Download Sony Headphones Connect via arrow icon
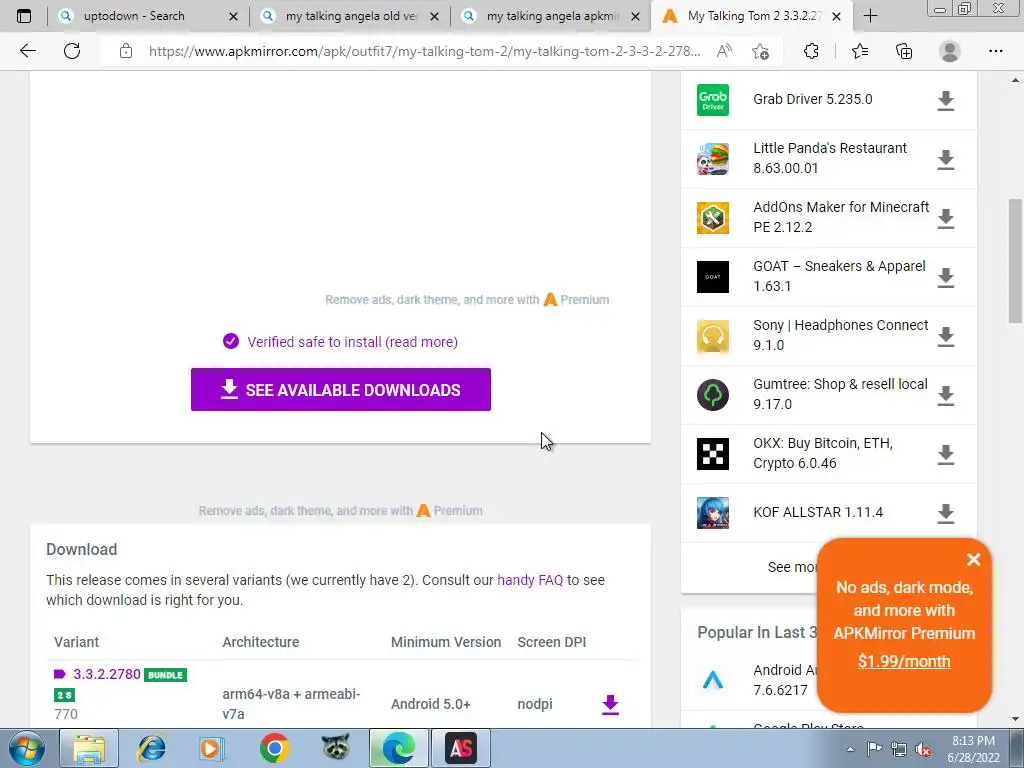The width and height of the screenshot is (1024, 768). click(x=946, y=336)
